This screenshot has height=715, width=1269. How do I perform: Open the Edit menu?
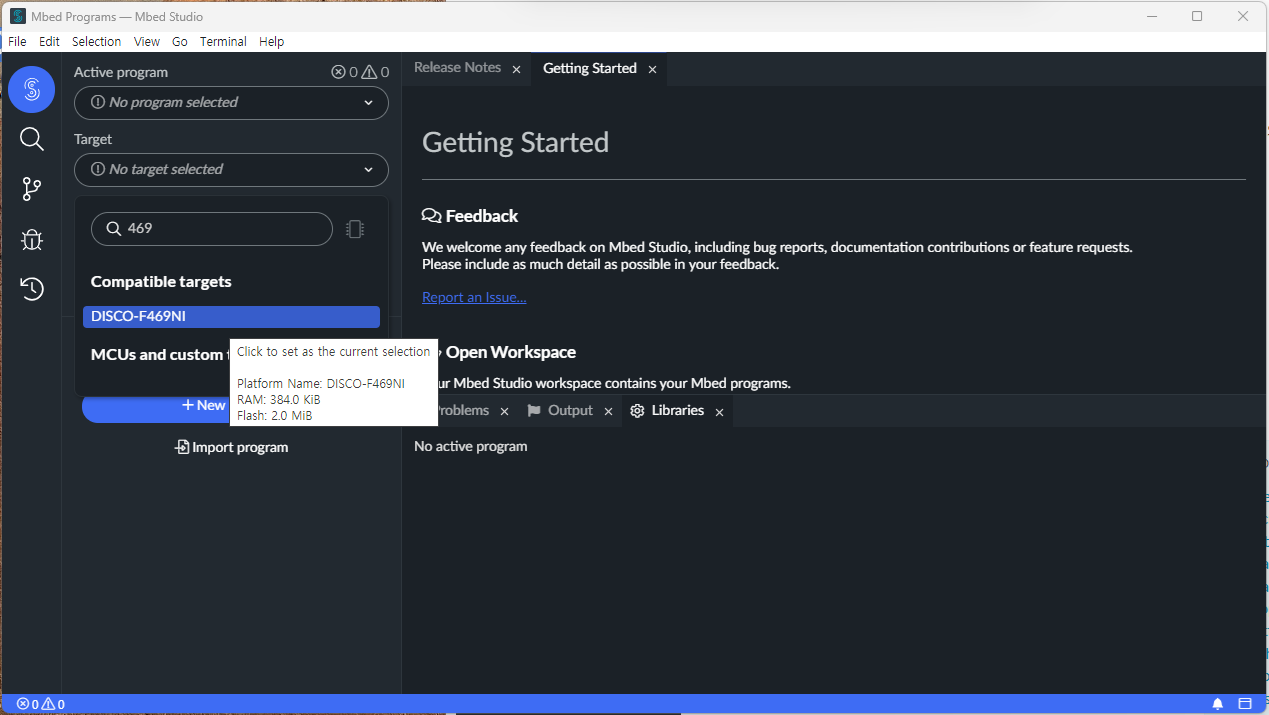point(49,42)
